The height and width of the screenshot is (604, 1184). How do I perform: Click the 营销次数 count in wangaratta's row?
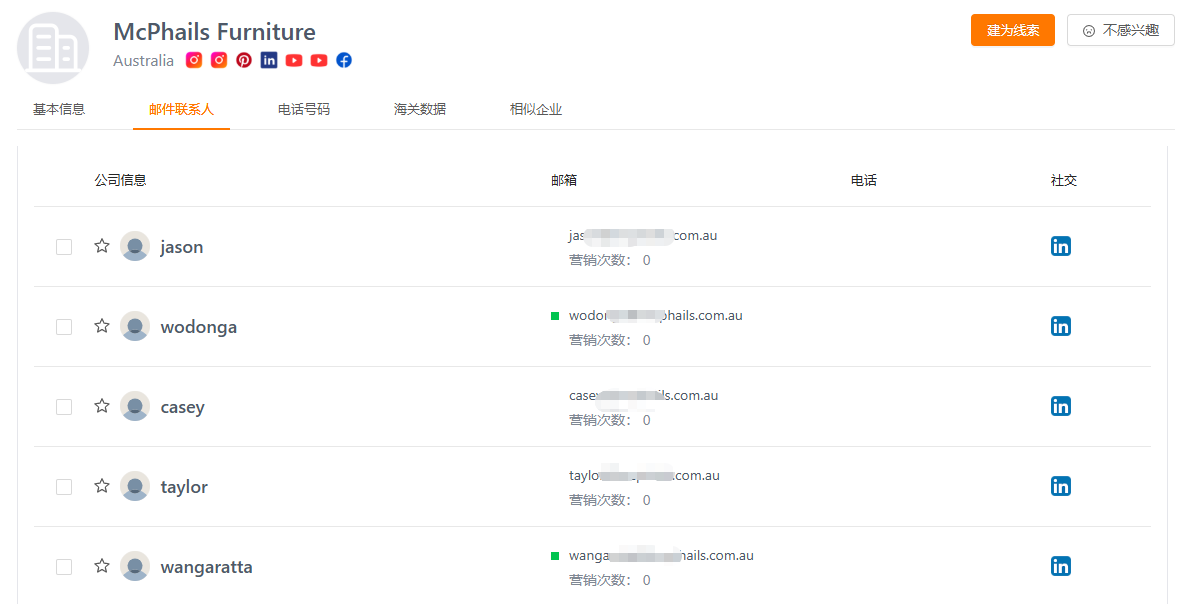point(609,581)
